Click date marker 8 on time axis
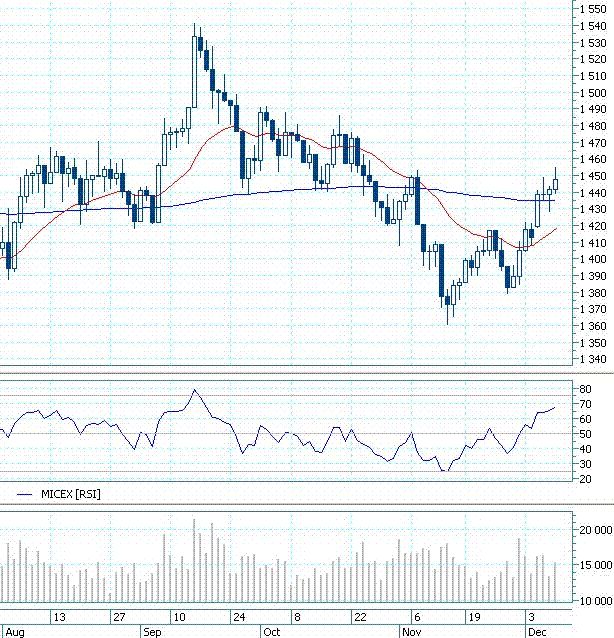 297,617
